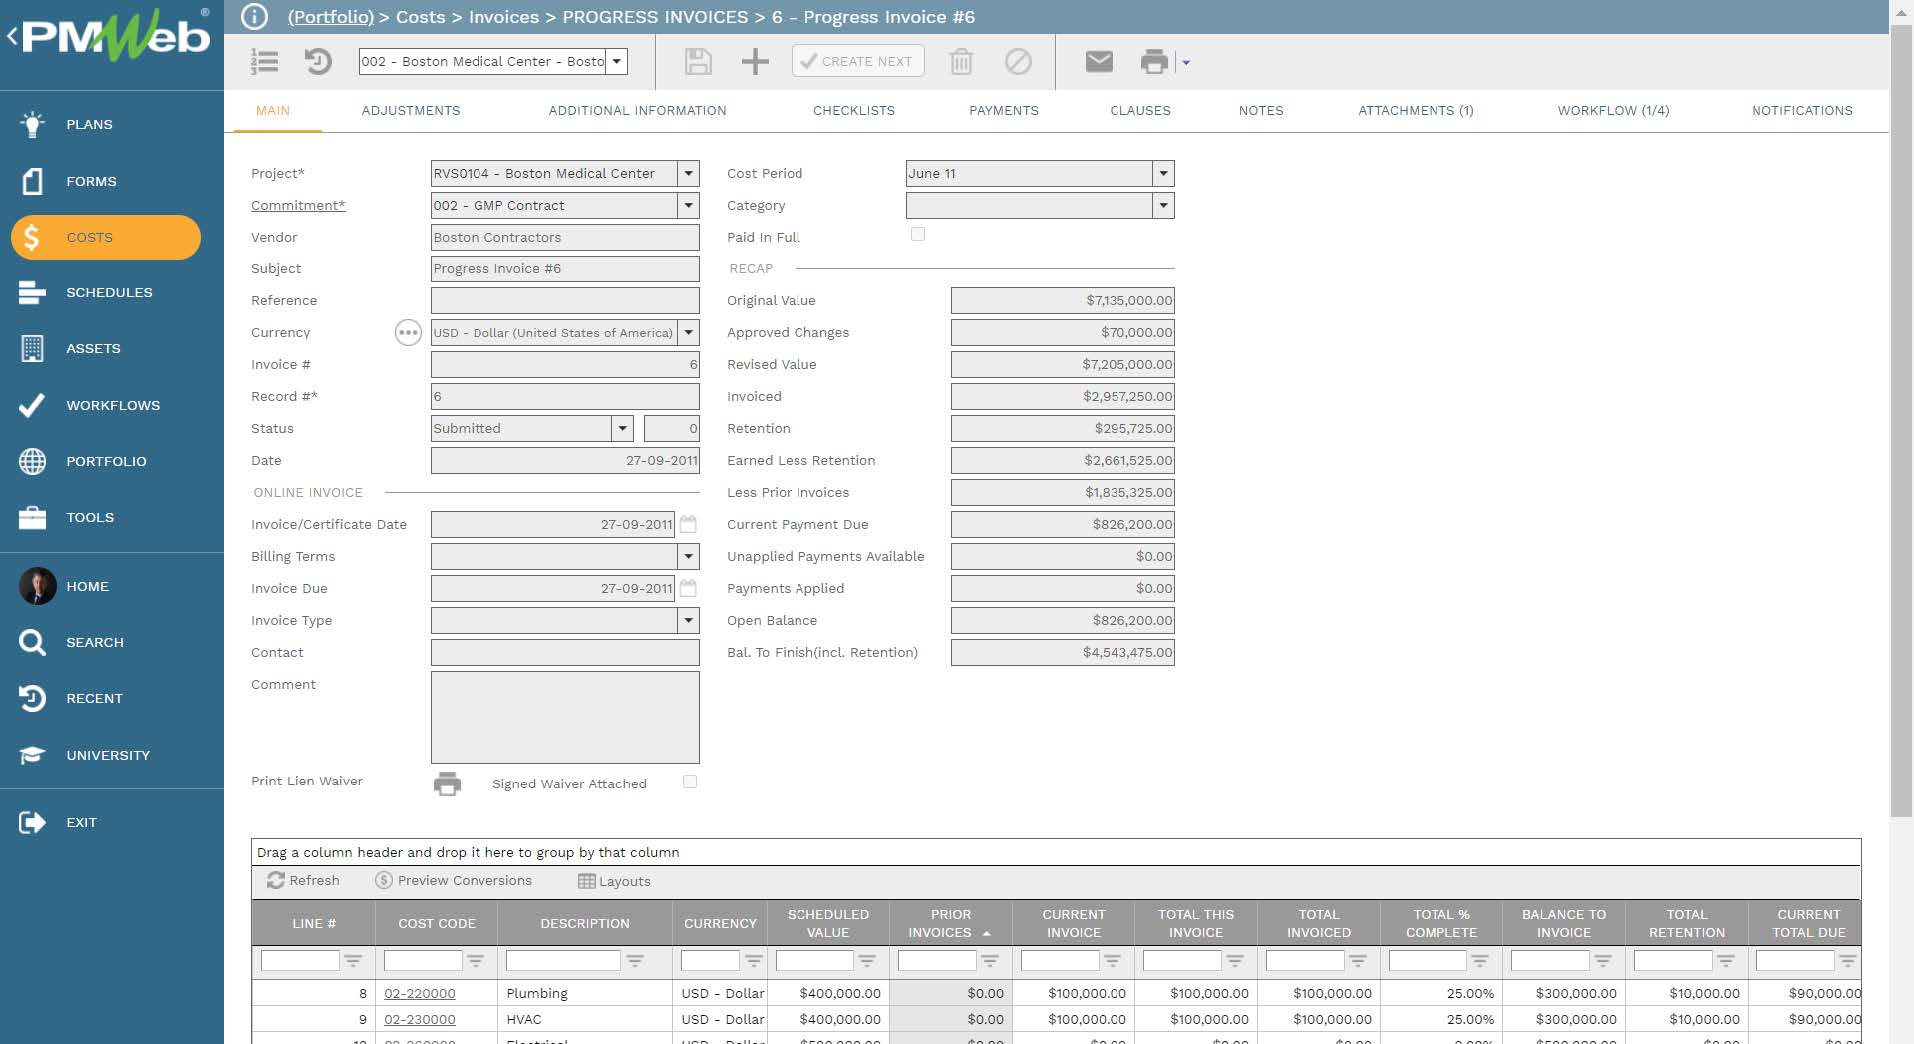Click the Create Next button
1914x1044 pixels.
coord(858,61)
